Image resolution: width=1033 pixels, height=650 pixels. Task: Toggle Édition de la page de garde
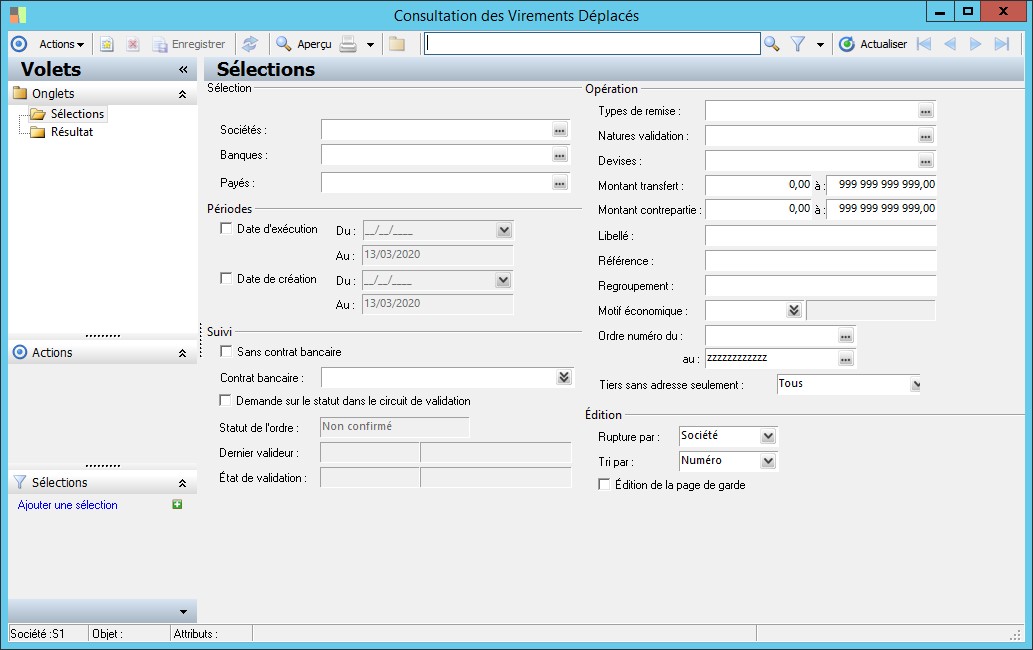604,485
